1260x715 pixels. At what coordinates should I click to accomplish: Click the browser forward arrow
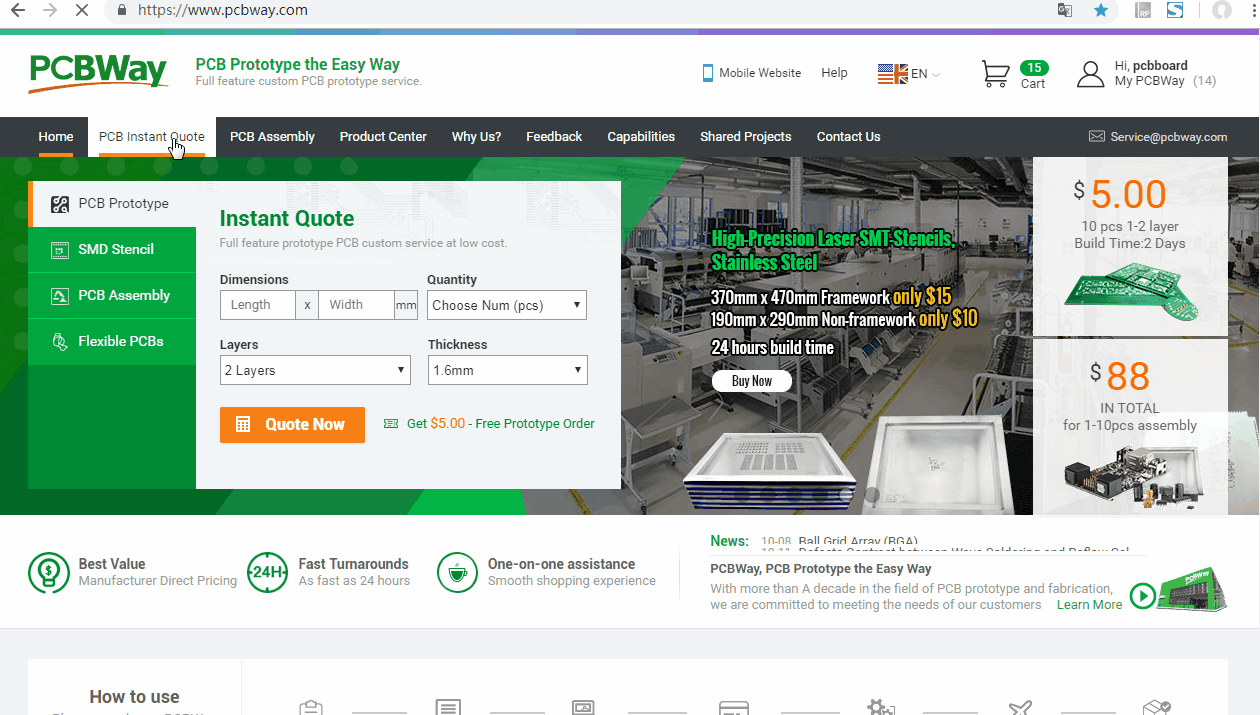(50, 11)
